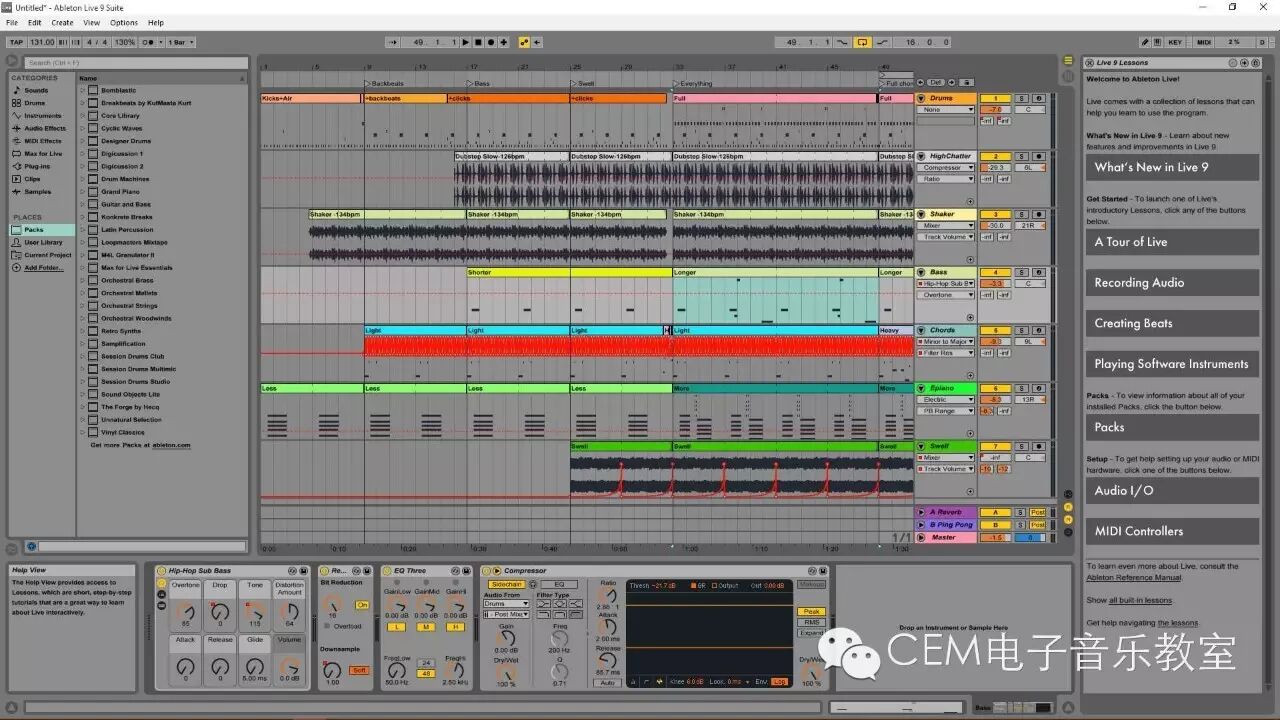Image resolution: width=1280 pixels, height=720 pixels.
Task: Expand the Drum Machines pack
Action: pyautogui.click(x=83, y=179)
